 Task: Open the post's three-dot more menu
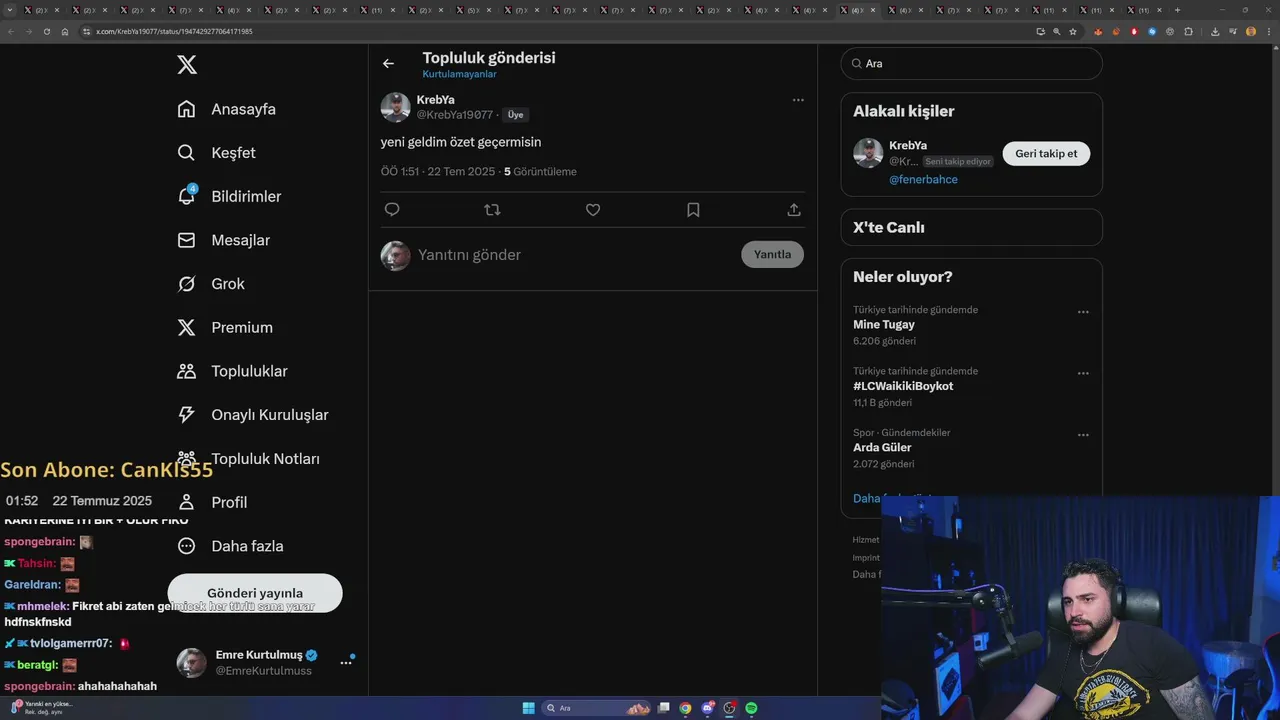(x=798, y=100)
